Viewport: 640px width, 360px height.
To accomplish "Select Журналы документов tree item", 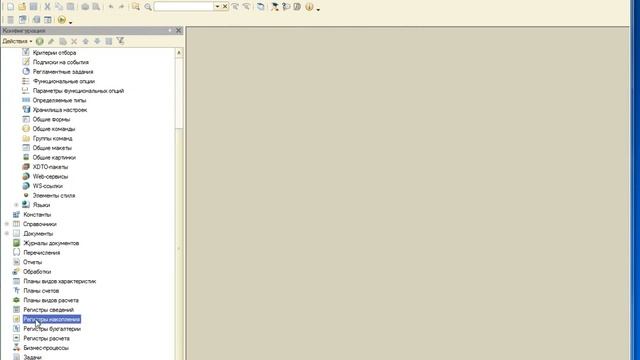I will 51,243.
